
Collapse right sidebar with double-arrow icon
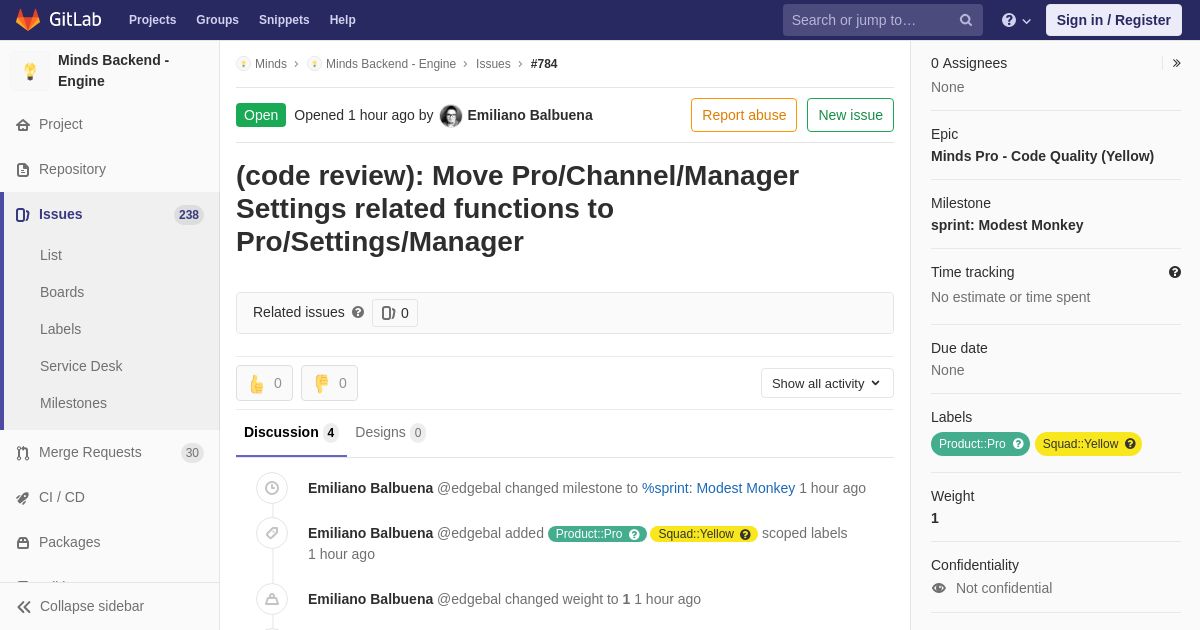tap(1176, 63)
